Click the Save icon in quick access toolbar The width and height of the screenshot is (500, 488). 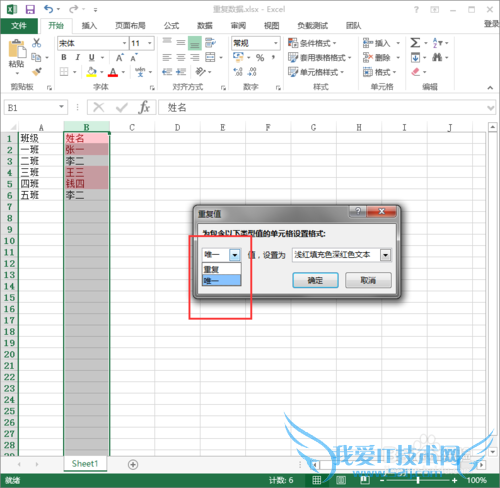[30, 9]
